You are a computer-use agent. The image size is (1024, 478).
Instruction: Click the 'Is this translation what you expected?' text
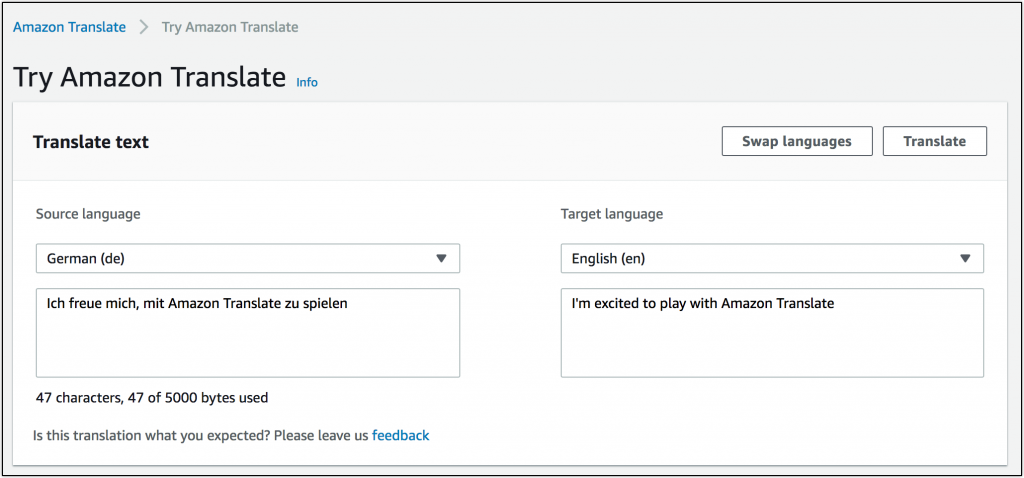[201, 435]
